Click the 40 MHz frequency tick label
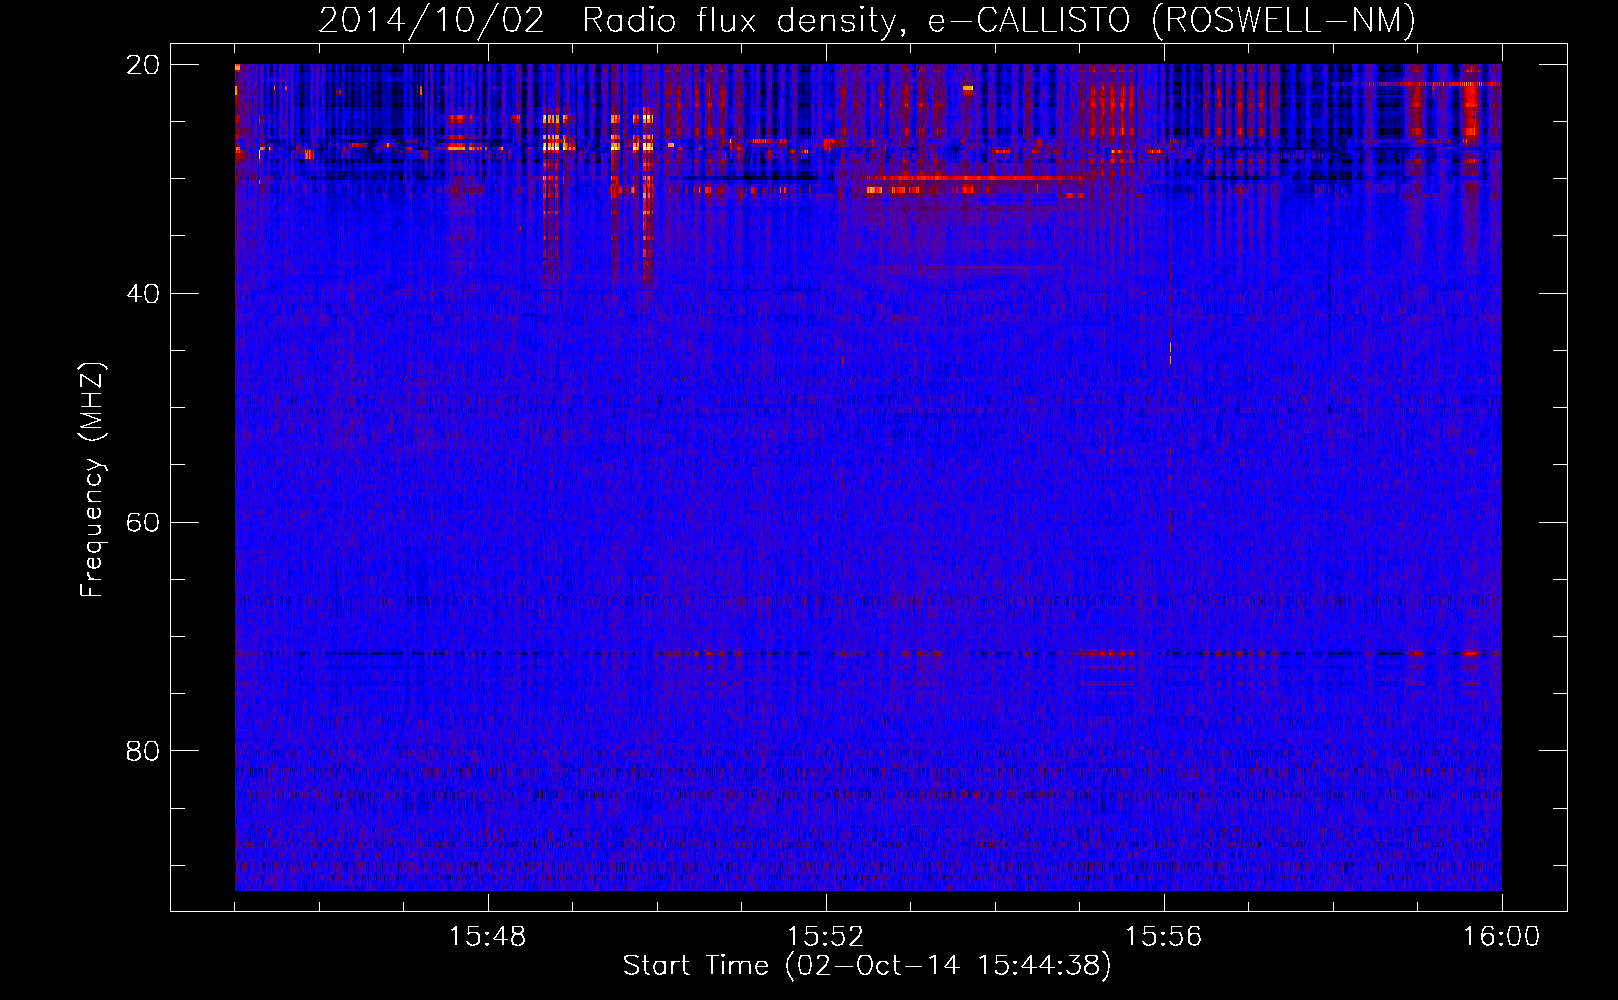This screenshot has width=1618, height=1000. (142, 294)
